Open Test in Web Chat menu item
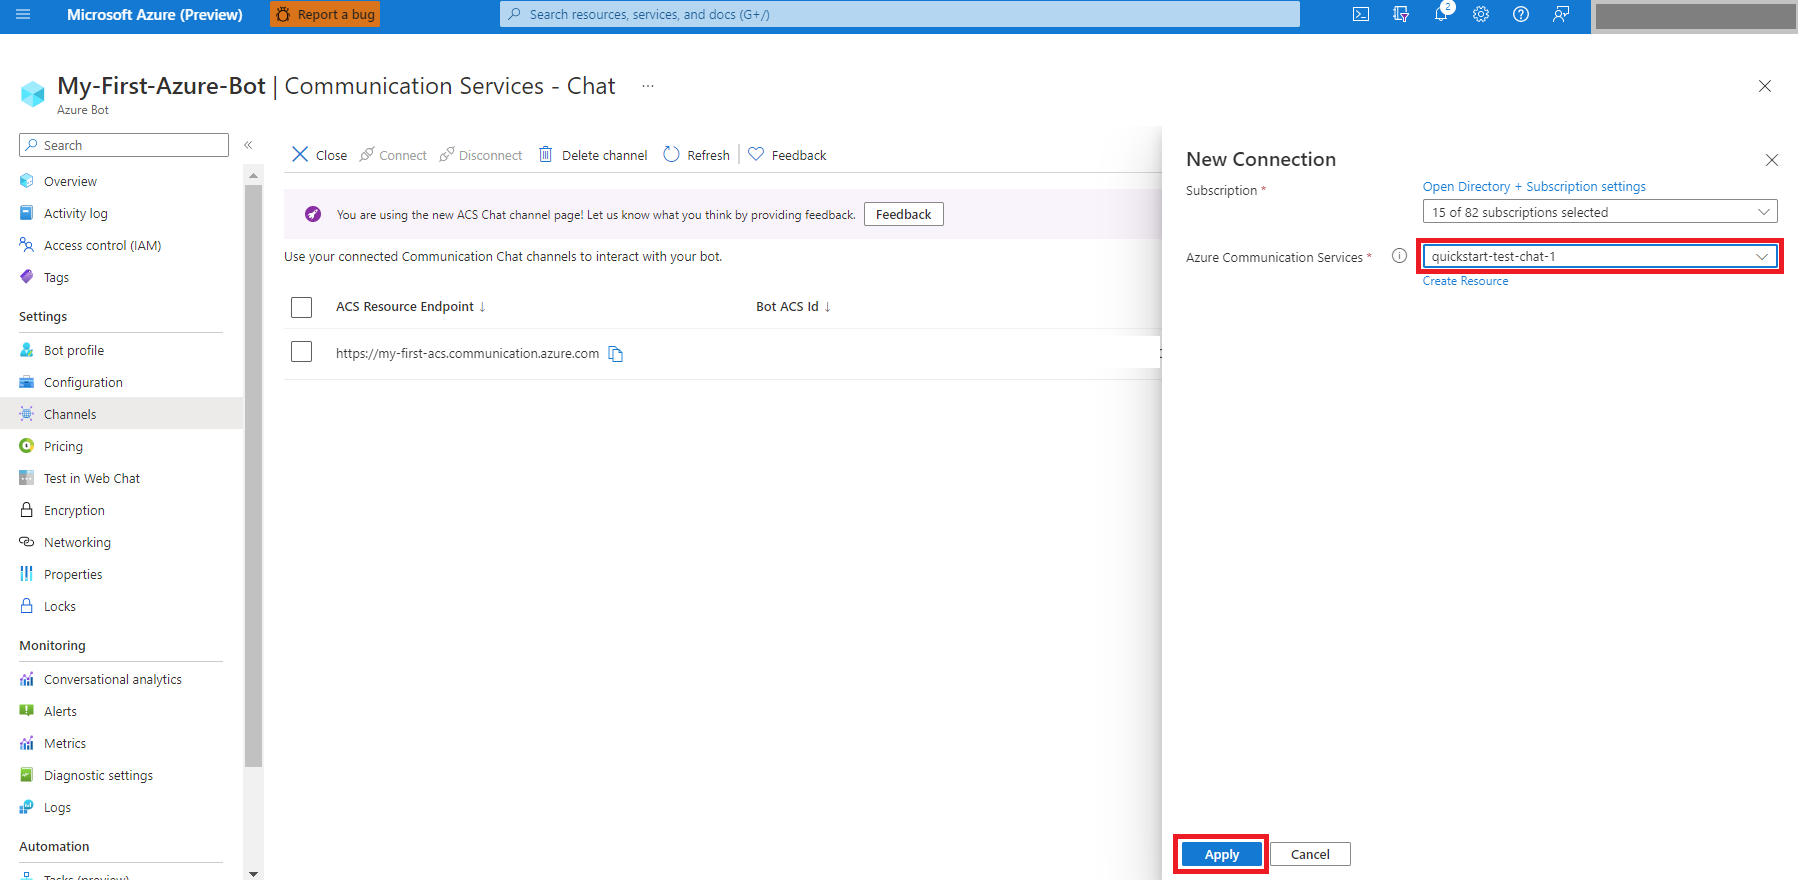Image resolution: width=1798 pixels, height=880 pixels. point(91,478)
